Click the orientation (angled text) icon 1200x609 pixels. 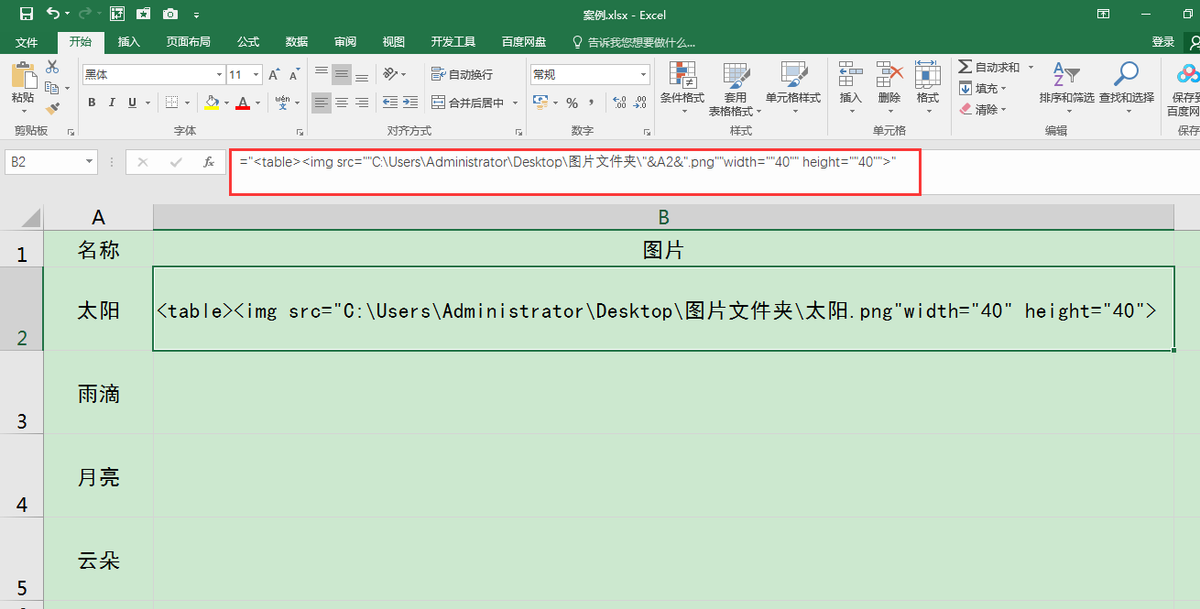click(x=391, y=74)
